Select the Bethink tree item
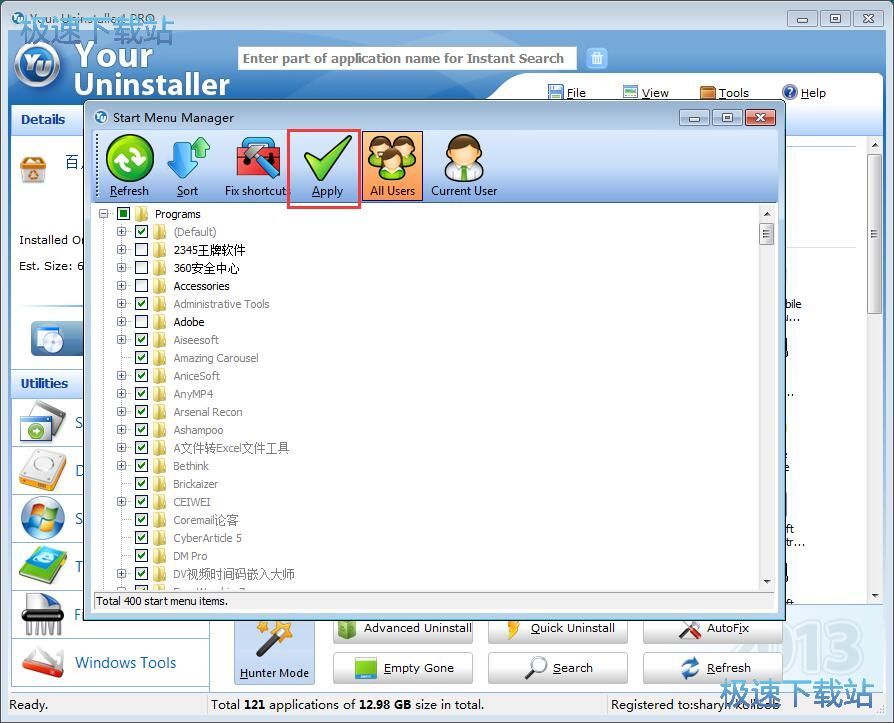Viewport: 894px width, 723px height. 191,465
